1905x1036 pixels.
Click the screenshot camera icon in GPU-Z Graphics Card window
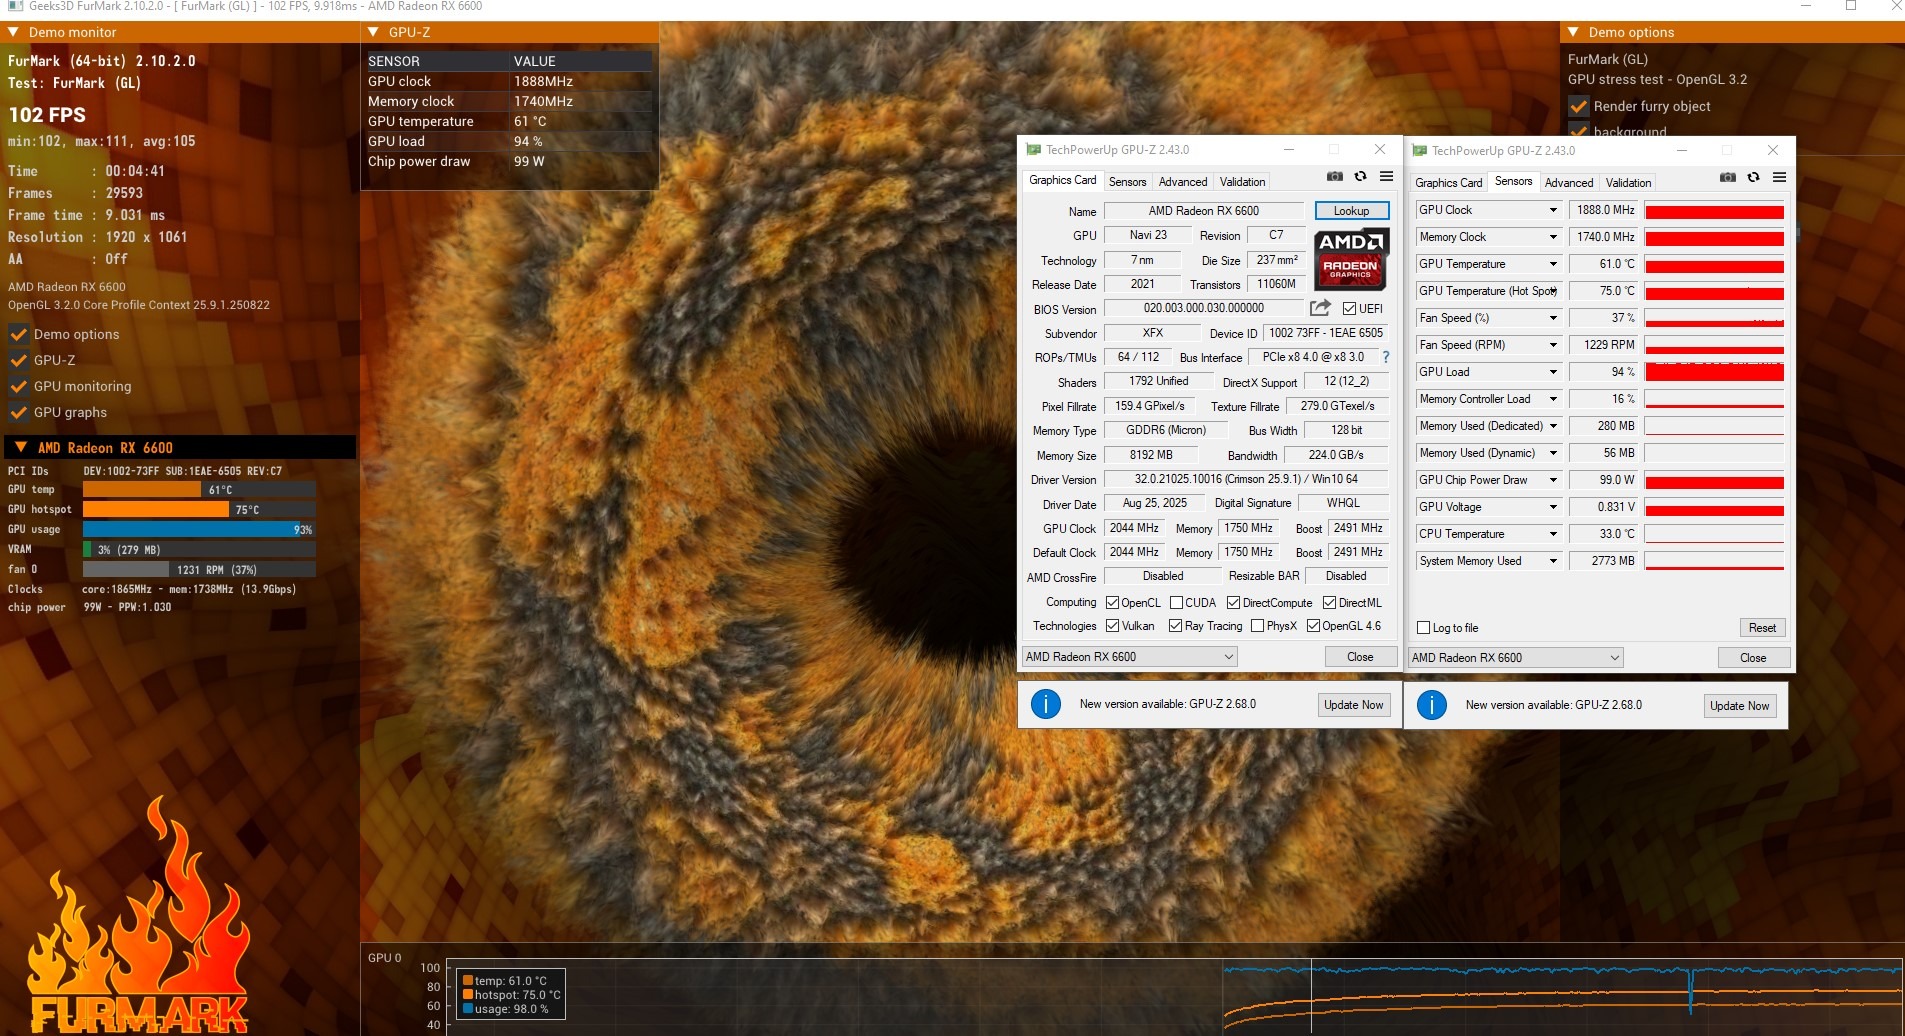tap(1334, 177)
